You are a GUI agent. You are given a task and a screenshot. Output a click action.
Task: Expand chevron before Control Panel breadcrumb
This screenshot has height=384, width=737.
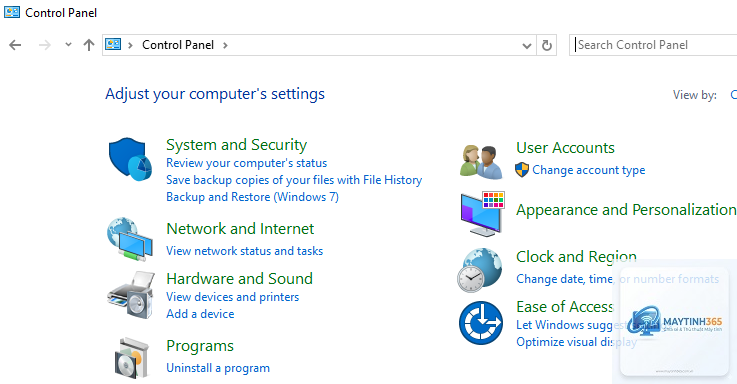(130, 45)
